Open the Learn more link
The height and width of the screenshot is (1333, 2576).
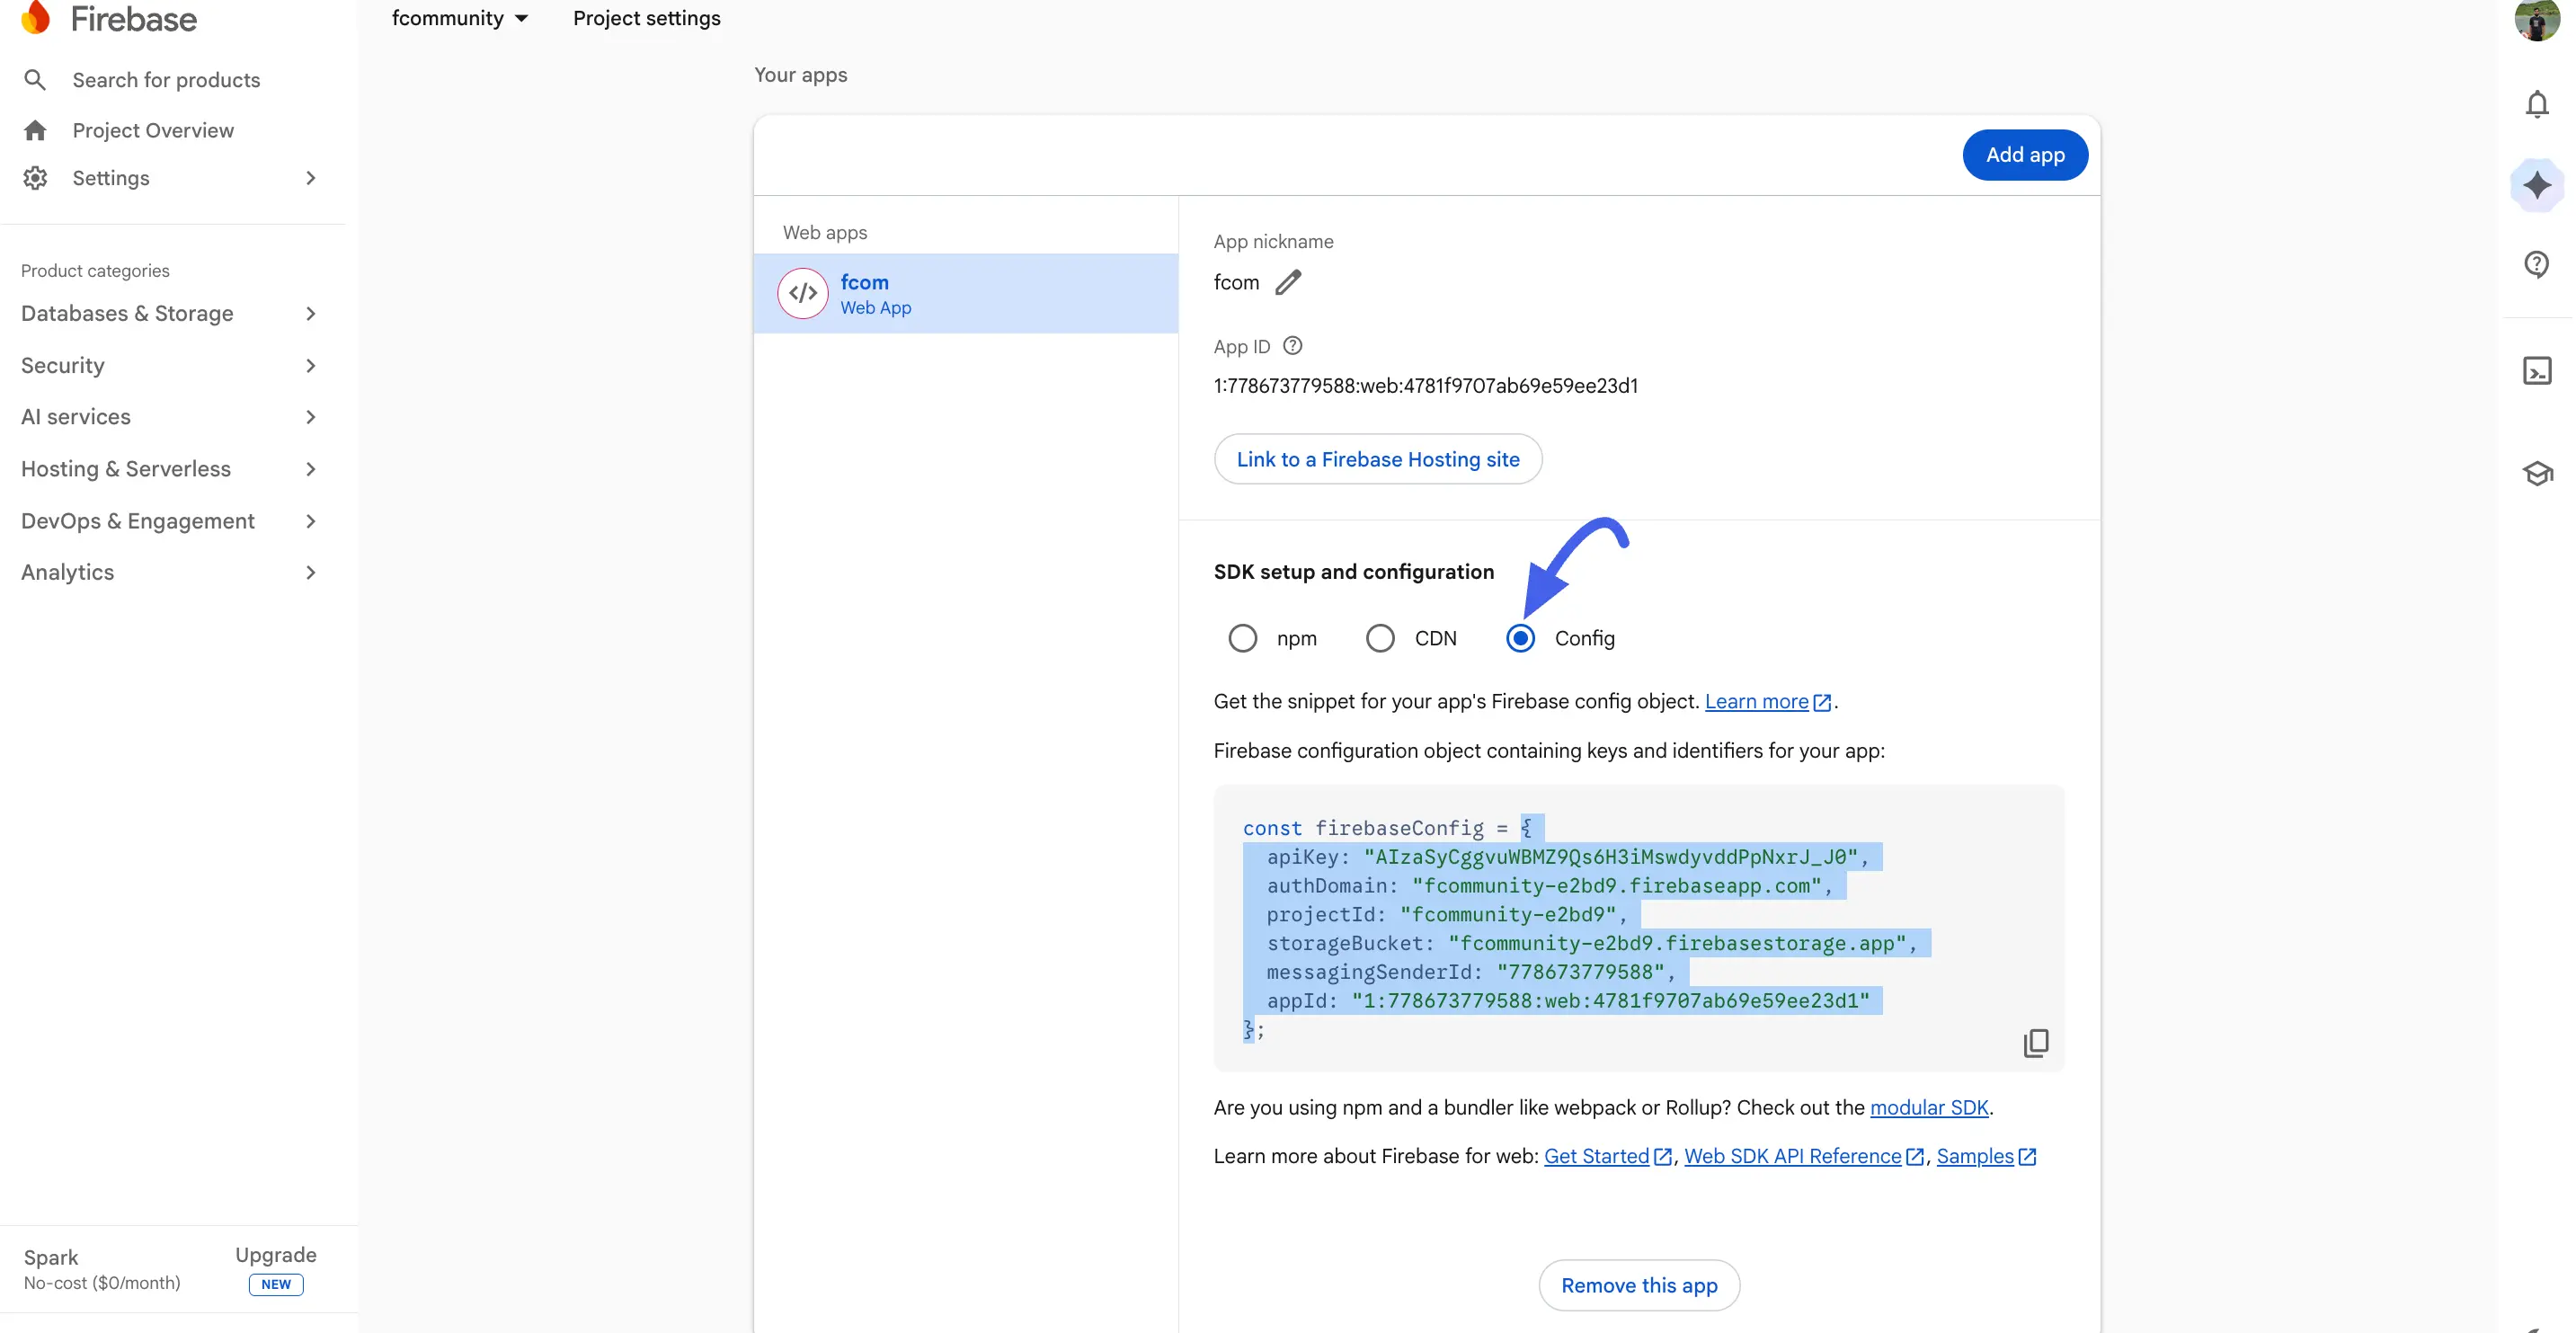pyautogui.click(x=1768, y=702)
